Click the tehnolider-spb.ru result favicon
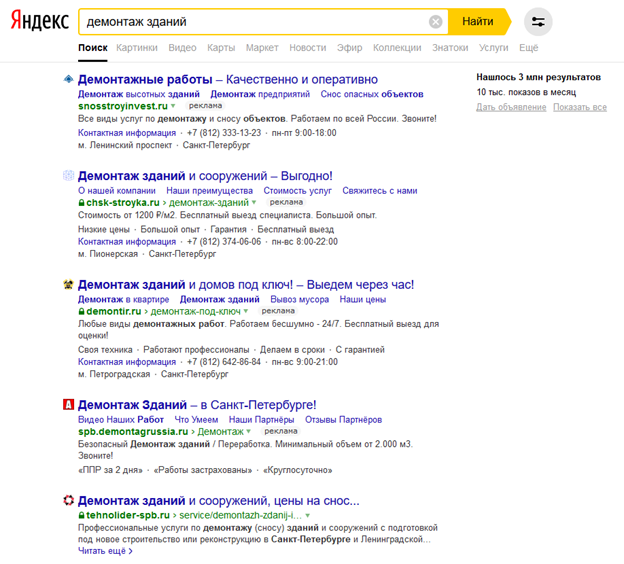This screenshot has height=564, width=624. 68,500
